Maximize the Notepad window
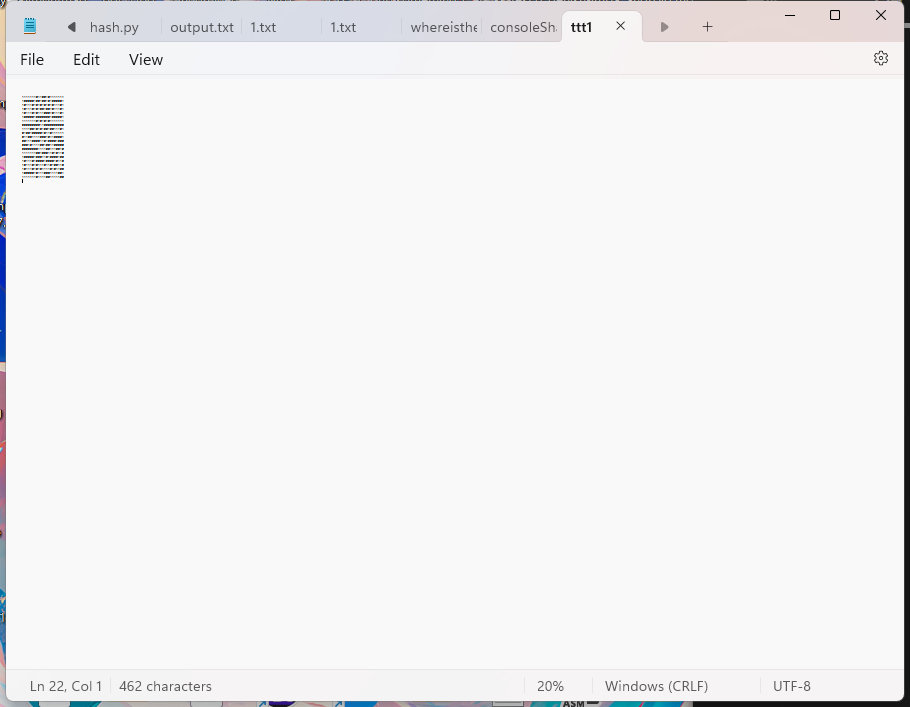Viewport: 910px width, 707px height. click(835, 15)
